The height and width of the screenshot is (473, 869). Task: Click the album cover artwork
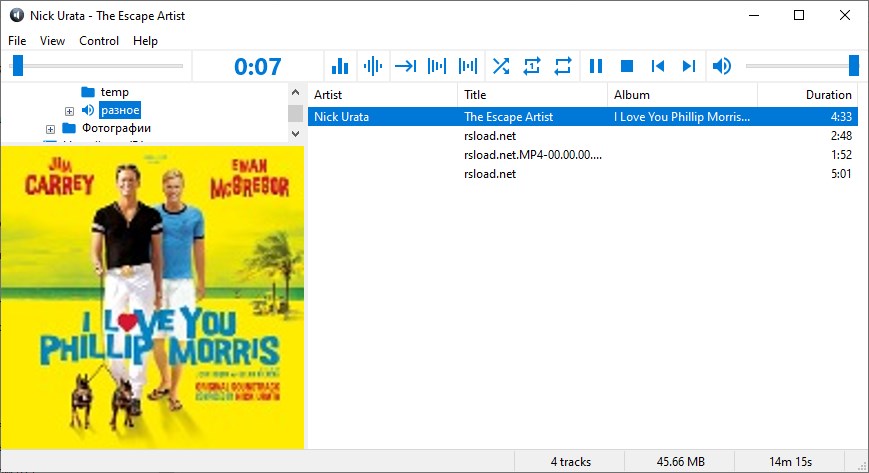click(152, 297)
